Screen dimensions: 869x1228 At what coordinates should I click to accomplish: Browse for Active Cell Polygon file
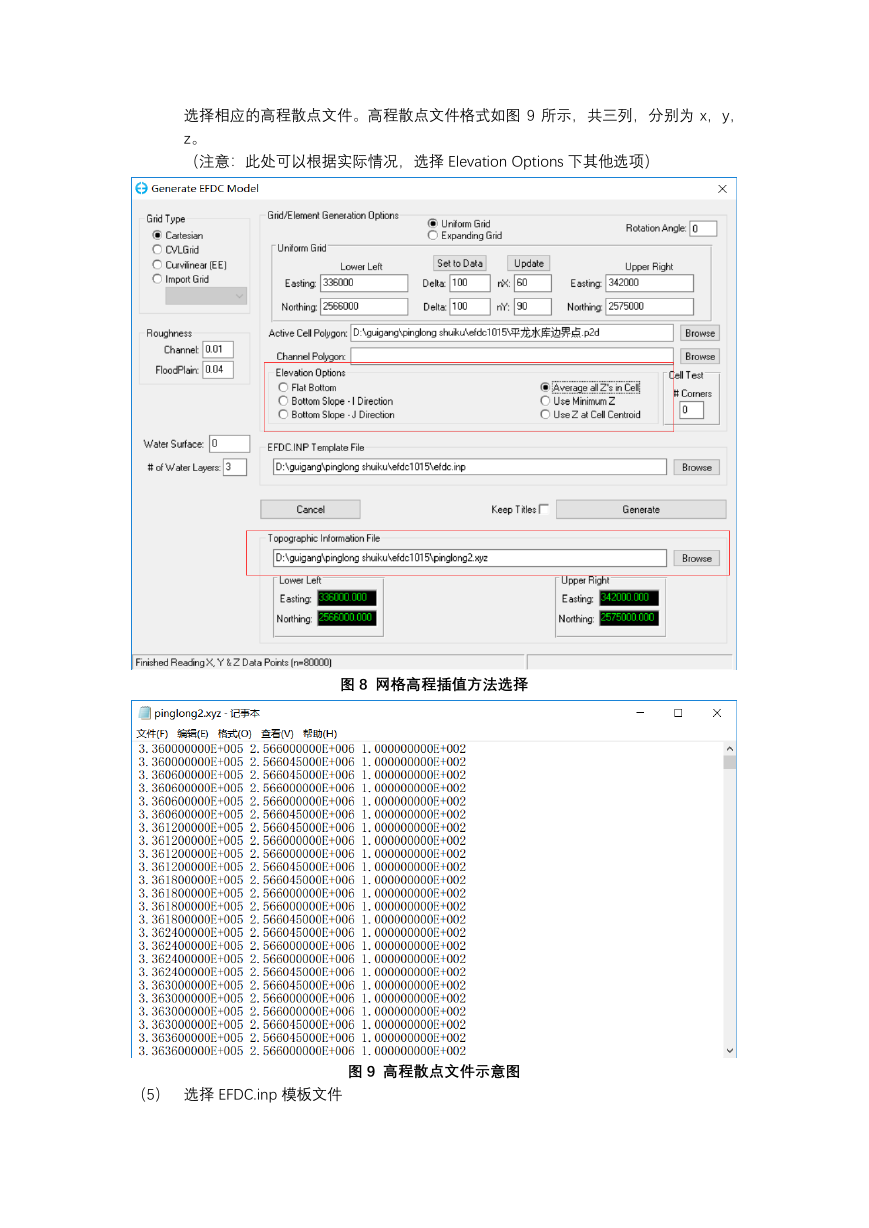click(x=700, y=333)
